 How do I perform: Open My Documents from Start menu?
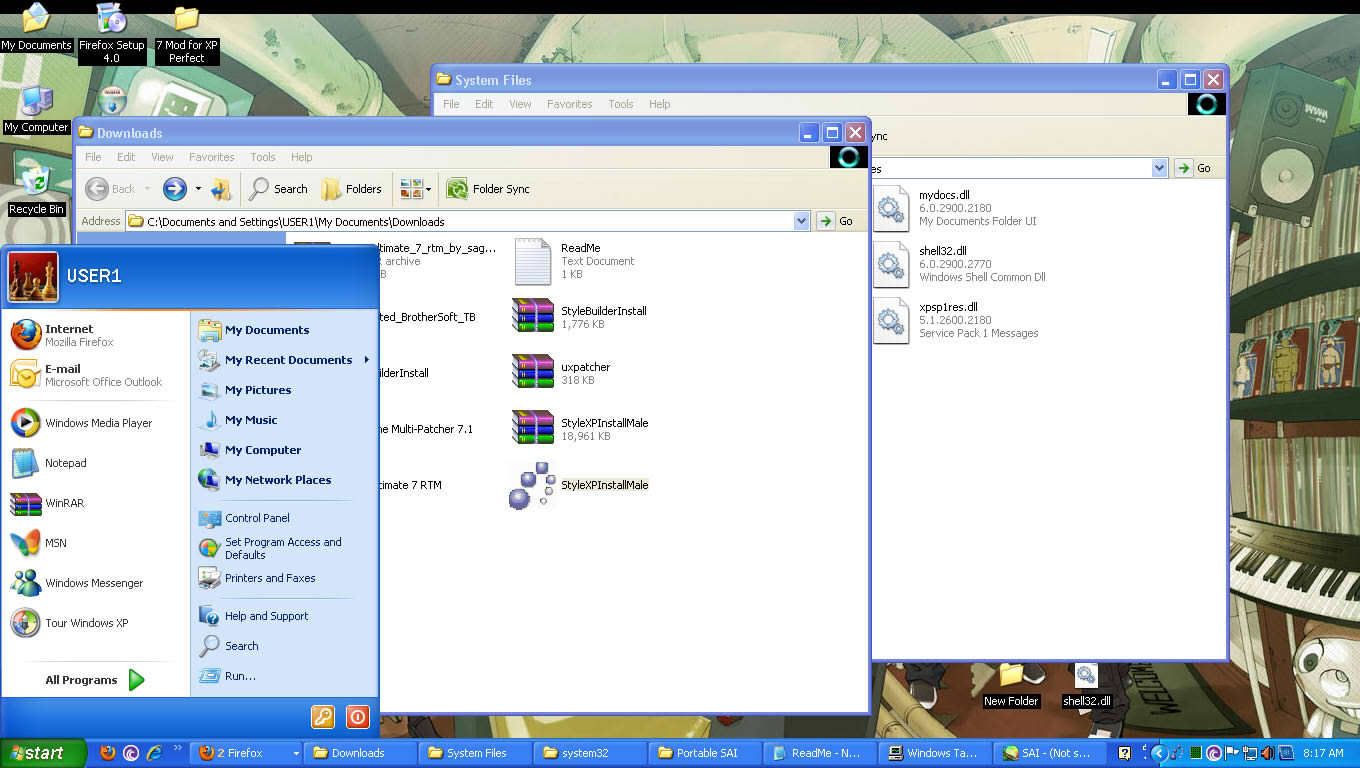pyautogui.click(x=284, y=330)
